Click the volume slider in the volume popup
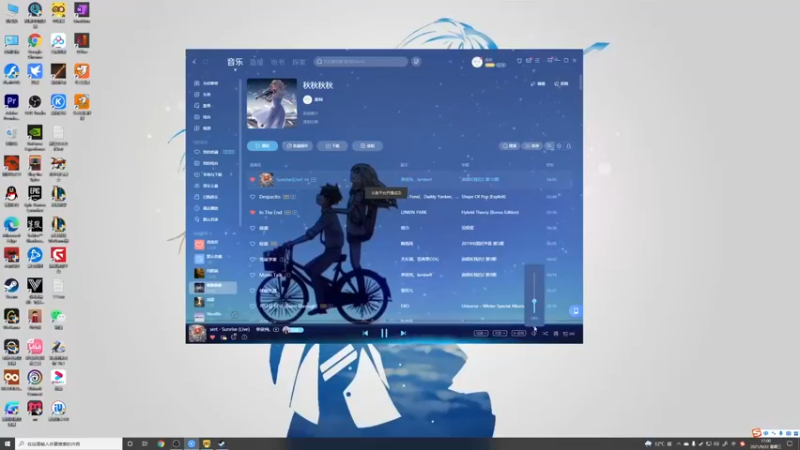The image size is (800, 450). (x=534, y=294)
